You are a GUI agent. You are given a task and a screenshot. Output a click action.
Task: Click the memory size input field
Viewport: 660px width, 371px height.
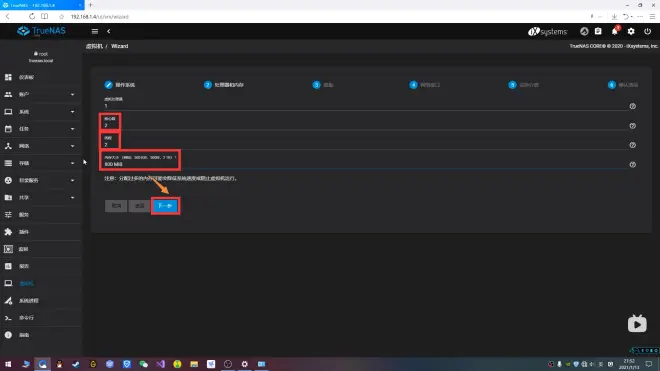365,164
